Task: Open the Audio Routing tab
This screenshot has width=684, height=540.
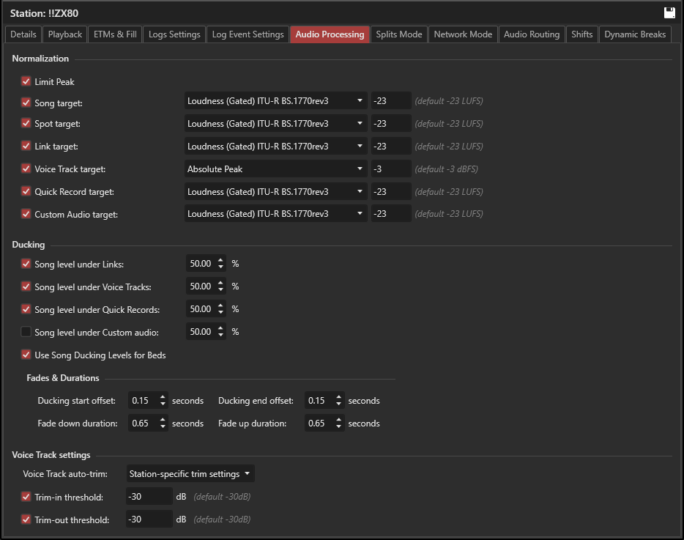Action: tap(531, 34)
